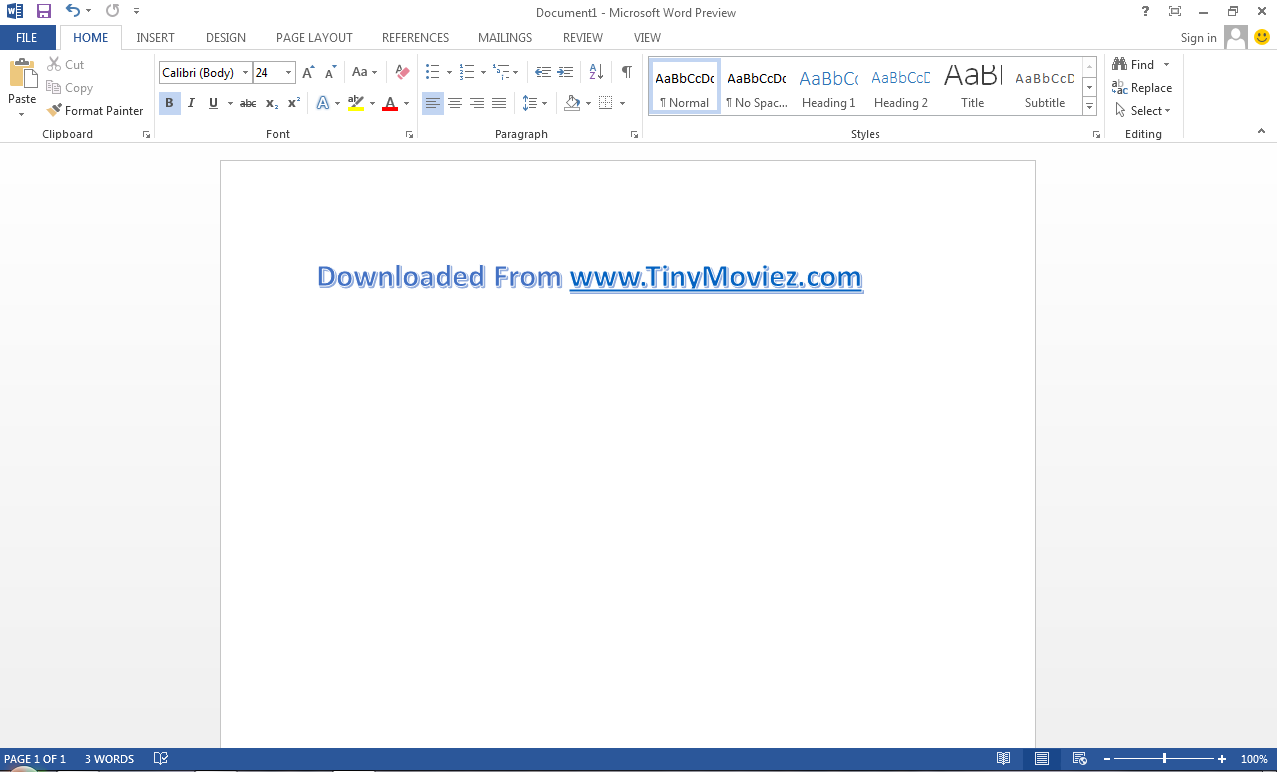Screen dimensions: 1277x772
Task: Open the www.TinyMoviez.com hyperlink
Action: pos(716,276)
